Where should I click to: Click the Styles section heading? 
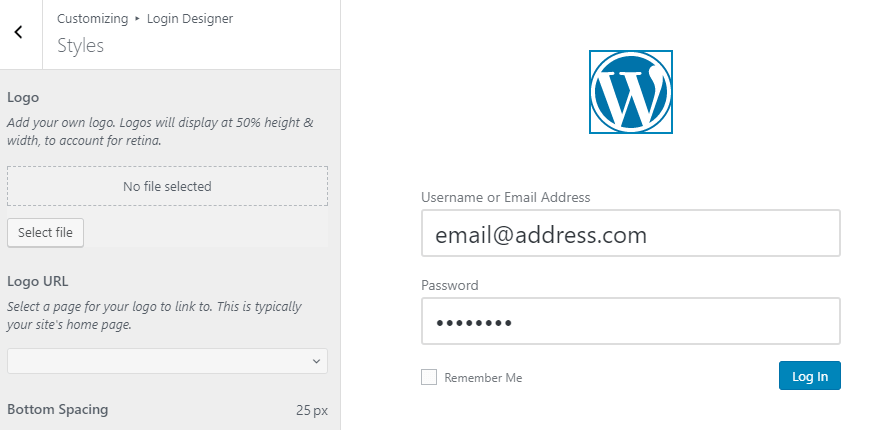[80, 46]
